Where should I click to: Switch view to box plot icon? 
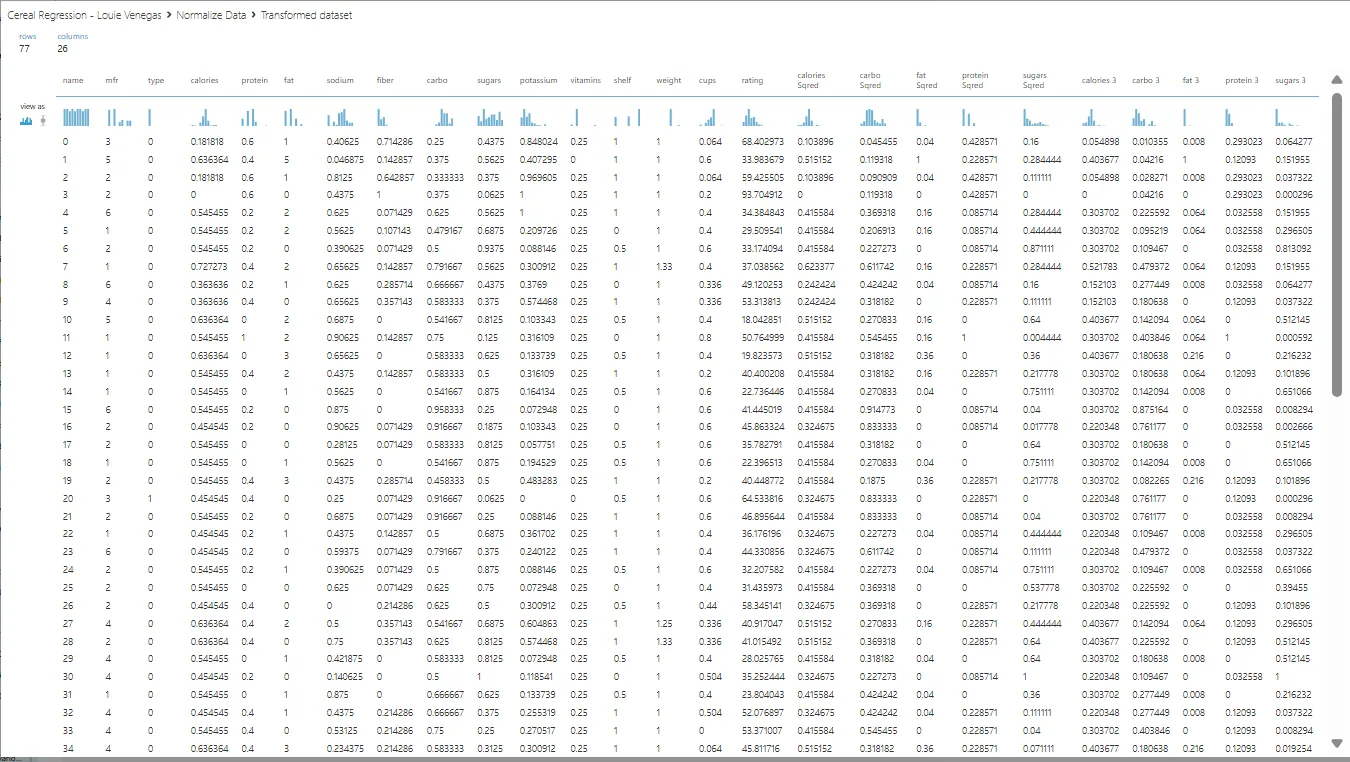(x=42, y=121)
